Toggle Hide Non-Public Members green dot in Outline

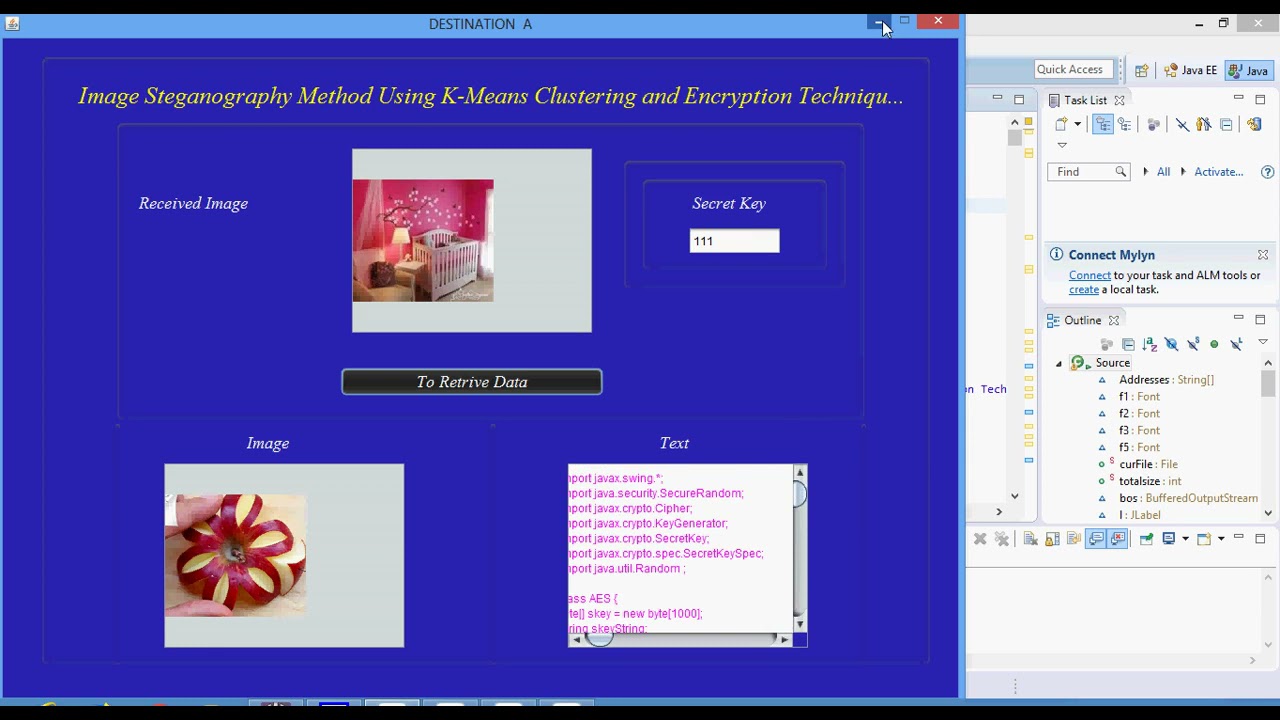[1214, 344]
